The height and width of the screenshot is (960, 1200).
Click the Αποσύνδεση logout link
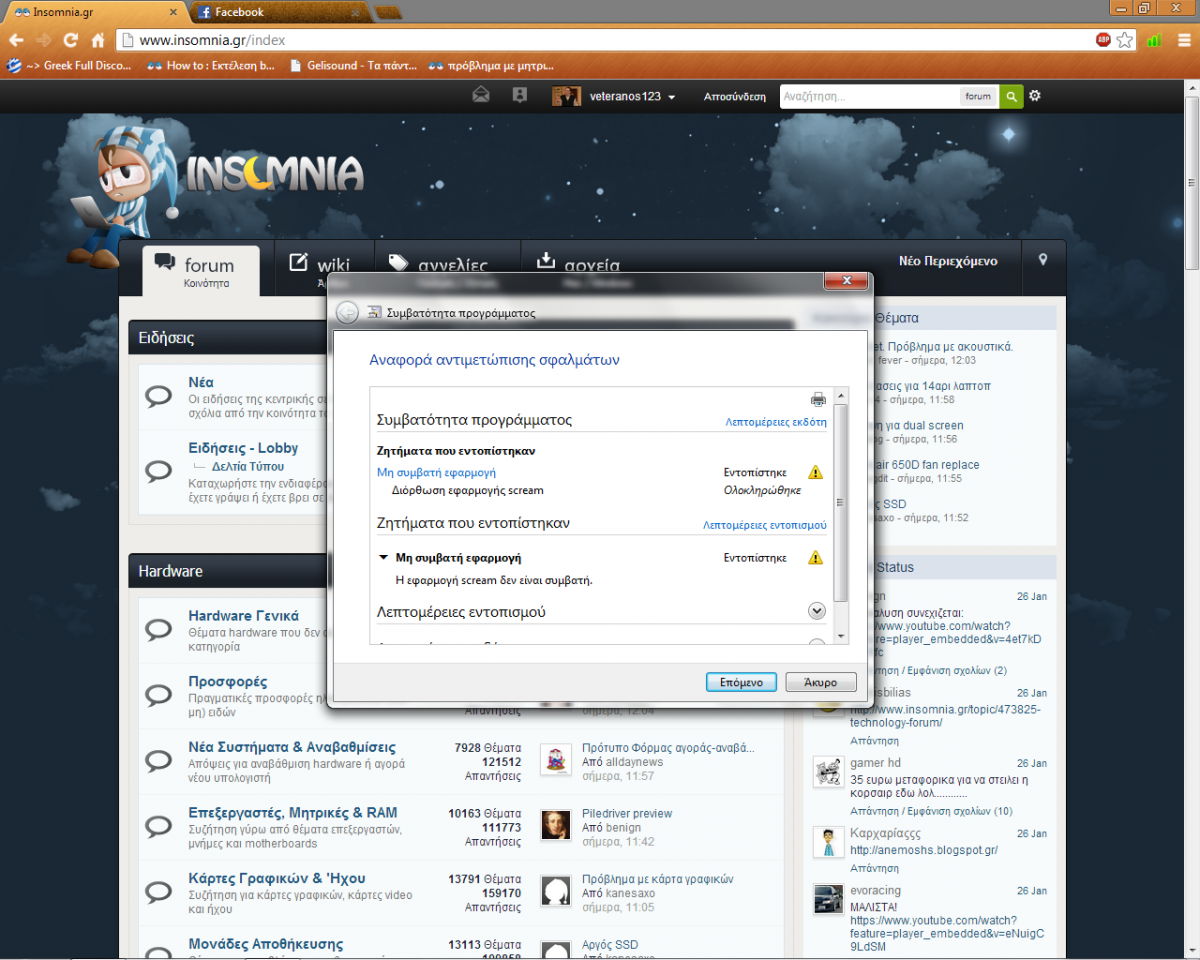click(734, 97)
